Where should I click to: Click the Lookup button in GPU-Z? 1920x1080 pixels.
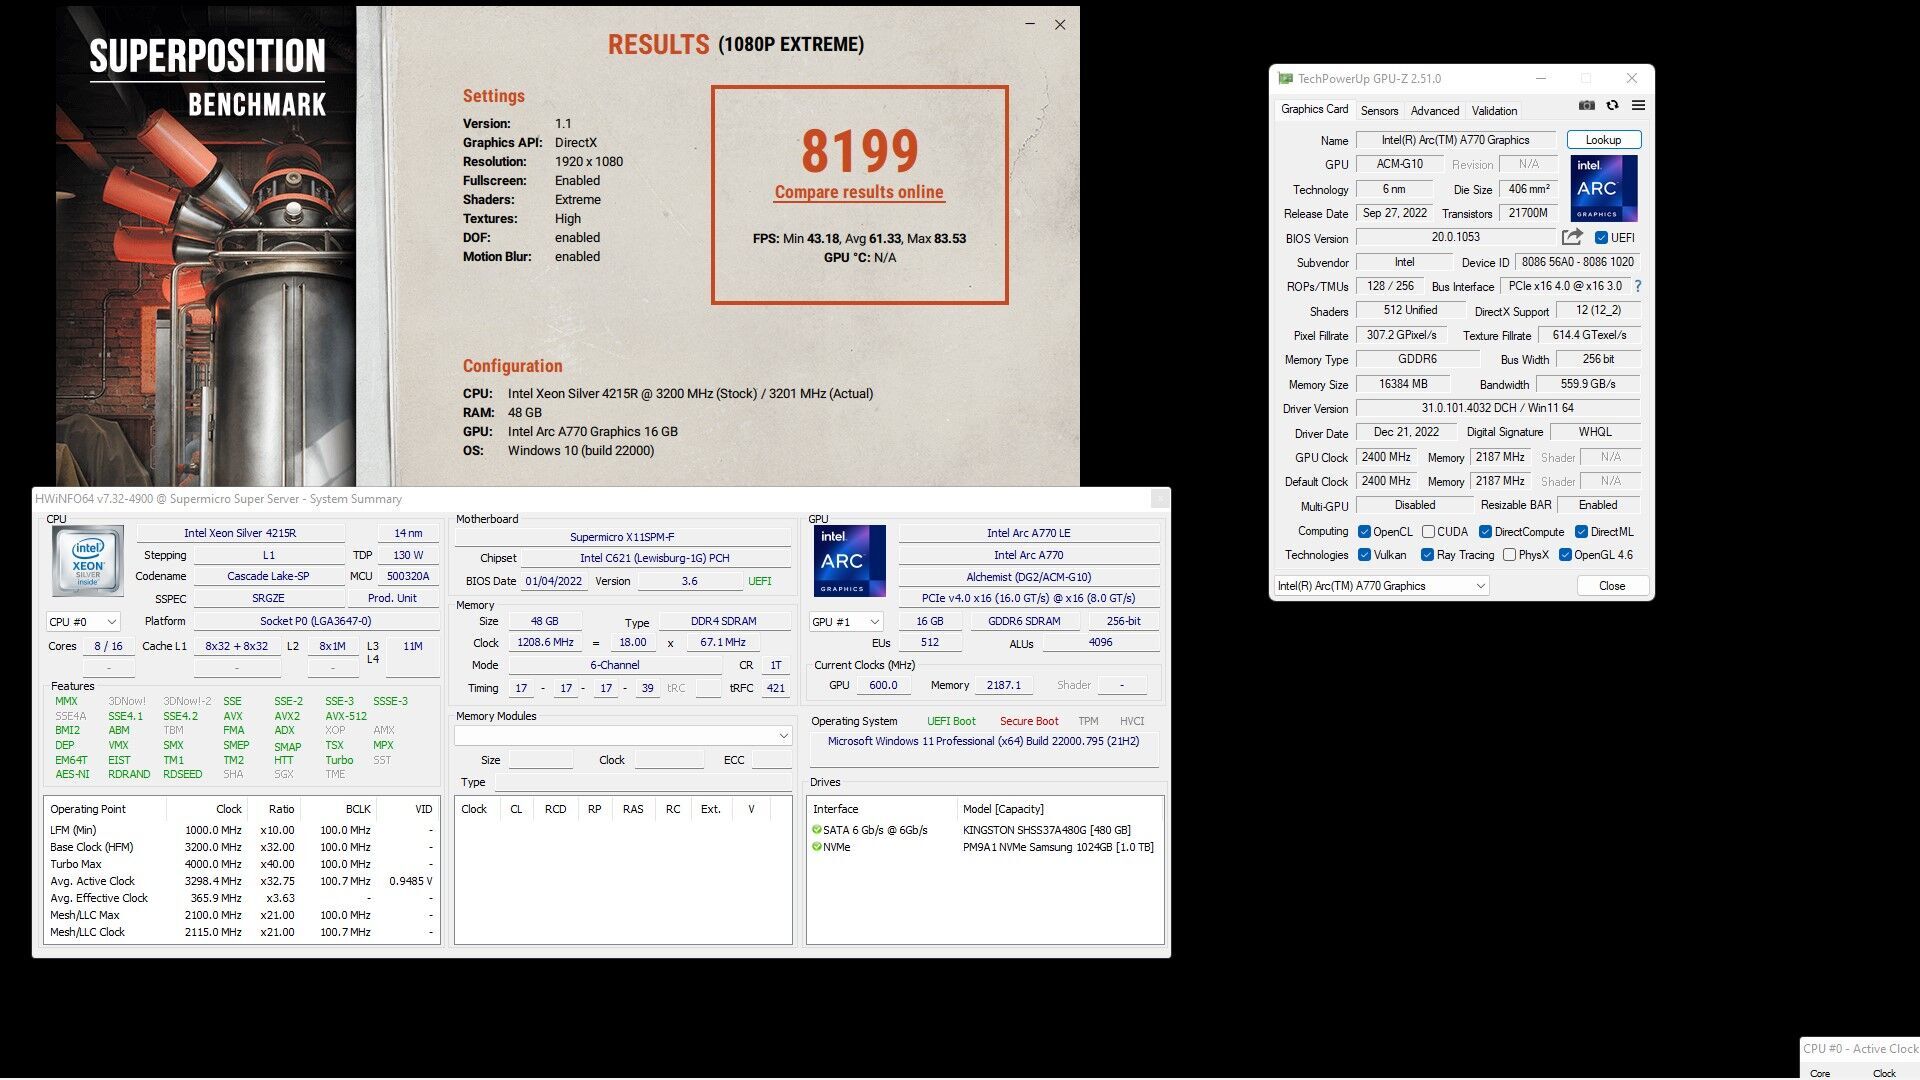(x=1603, y=140)
